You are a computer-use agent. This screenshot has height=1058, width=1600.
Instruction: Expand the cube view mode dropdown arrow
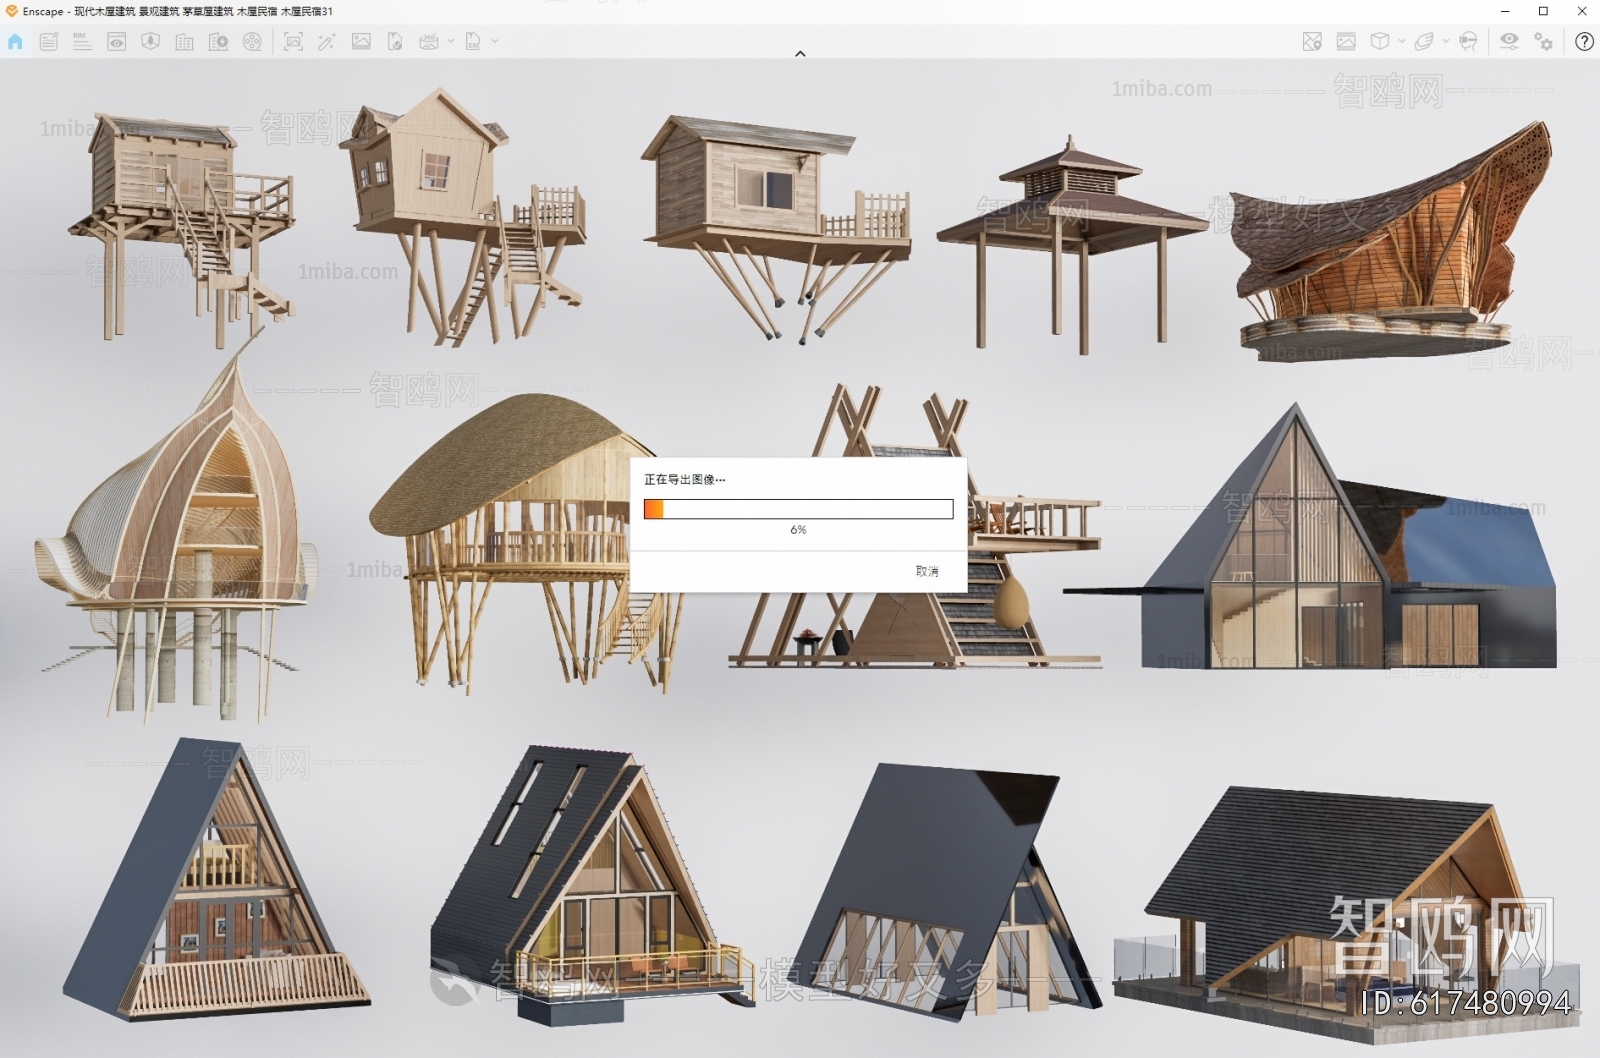[1402, 42]
